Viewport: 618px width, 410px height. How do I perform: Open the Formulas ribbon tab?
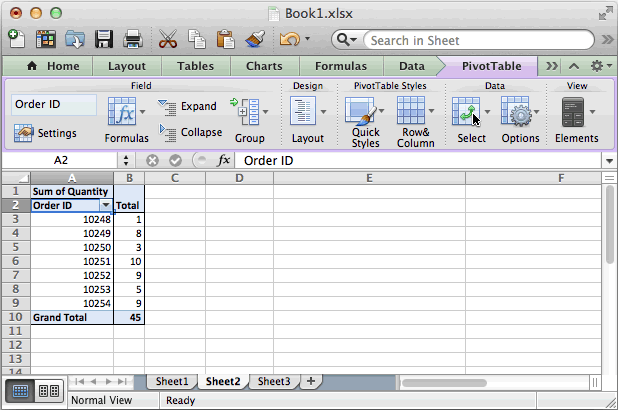coord(341,66)
